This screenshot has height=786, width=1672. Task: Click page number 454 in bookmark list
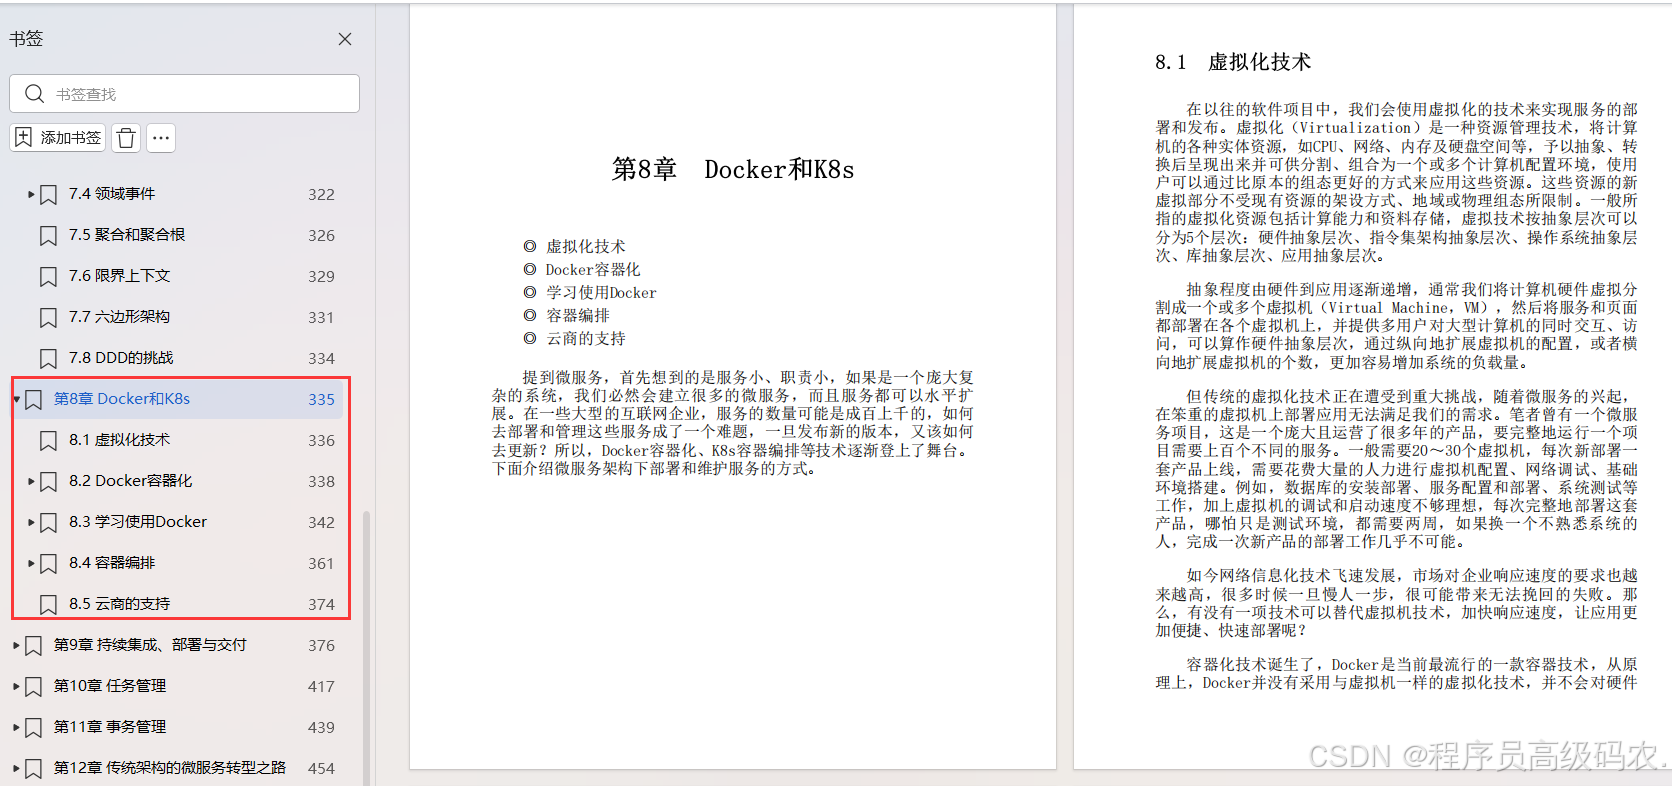coord(321,769)
